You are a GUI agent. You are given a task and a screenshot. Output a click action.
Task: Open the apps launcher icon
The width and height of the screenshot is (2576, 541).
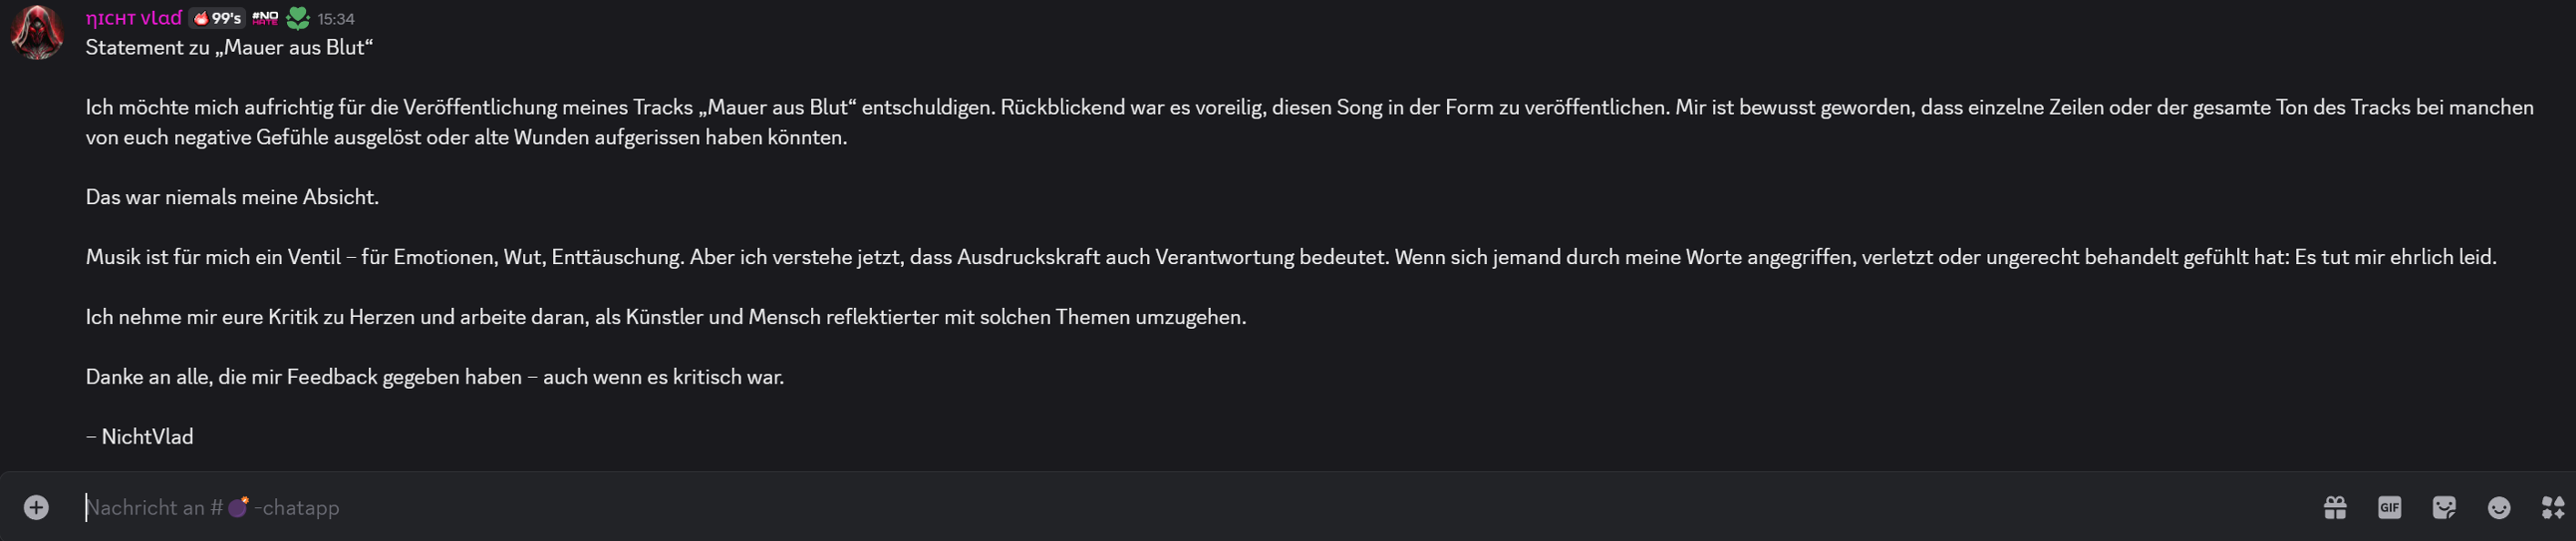tap(2552, 508)
